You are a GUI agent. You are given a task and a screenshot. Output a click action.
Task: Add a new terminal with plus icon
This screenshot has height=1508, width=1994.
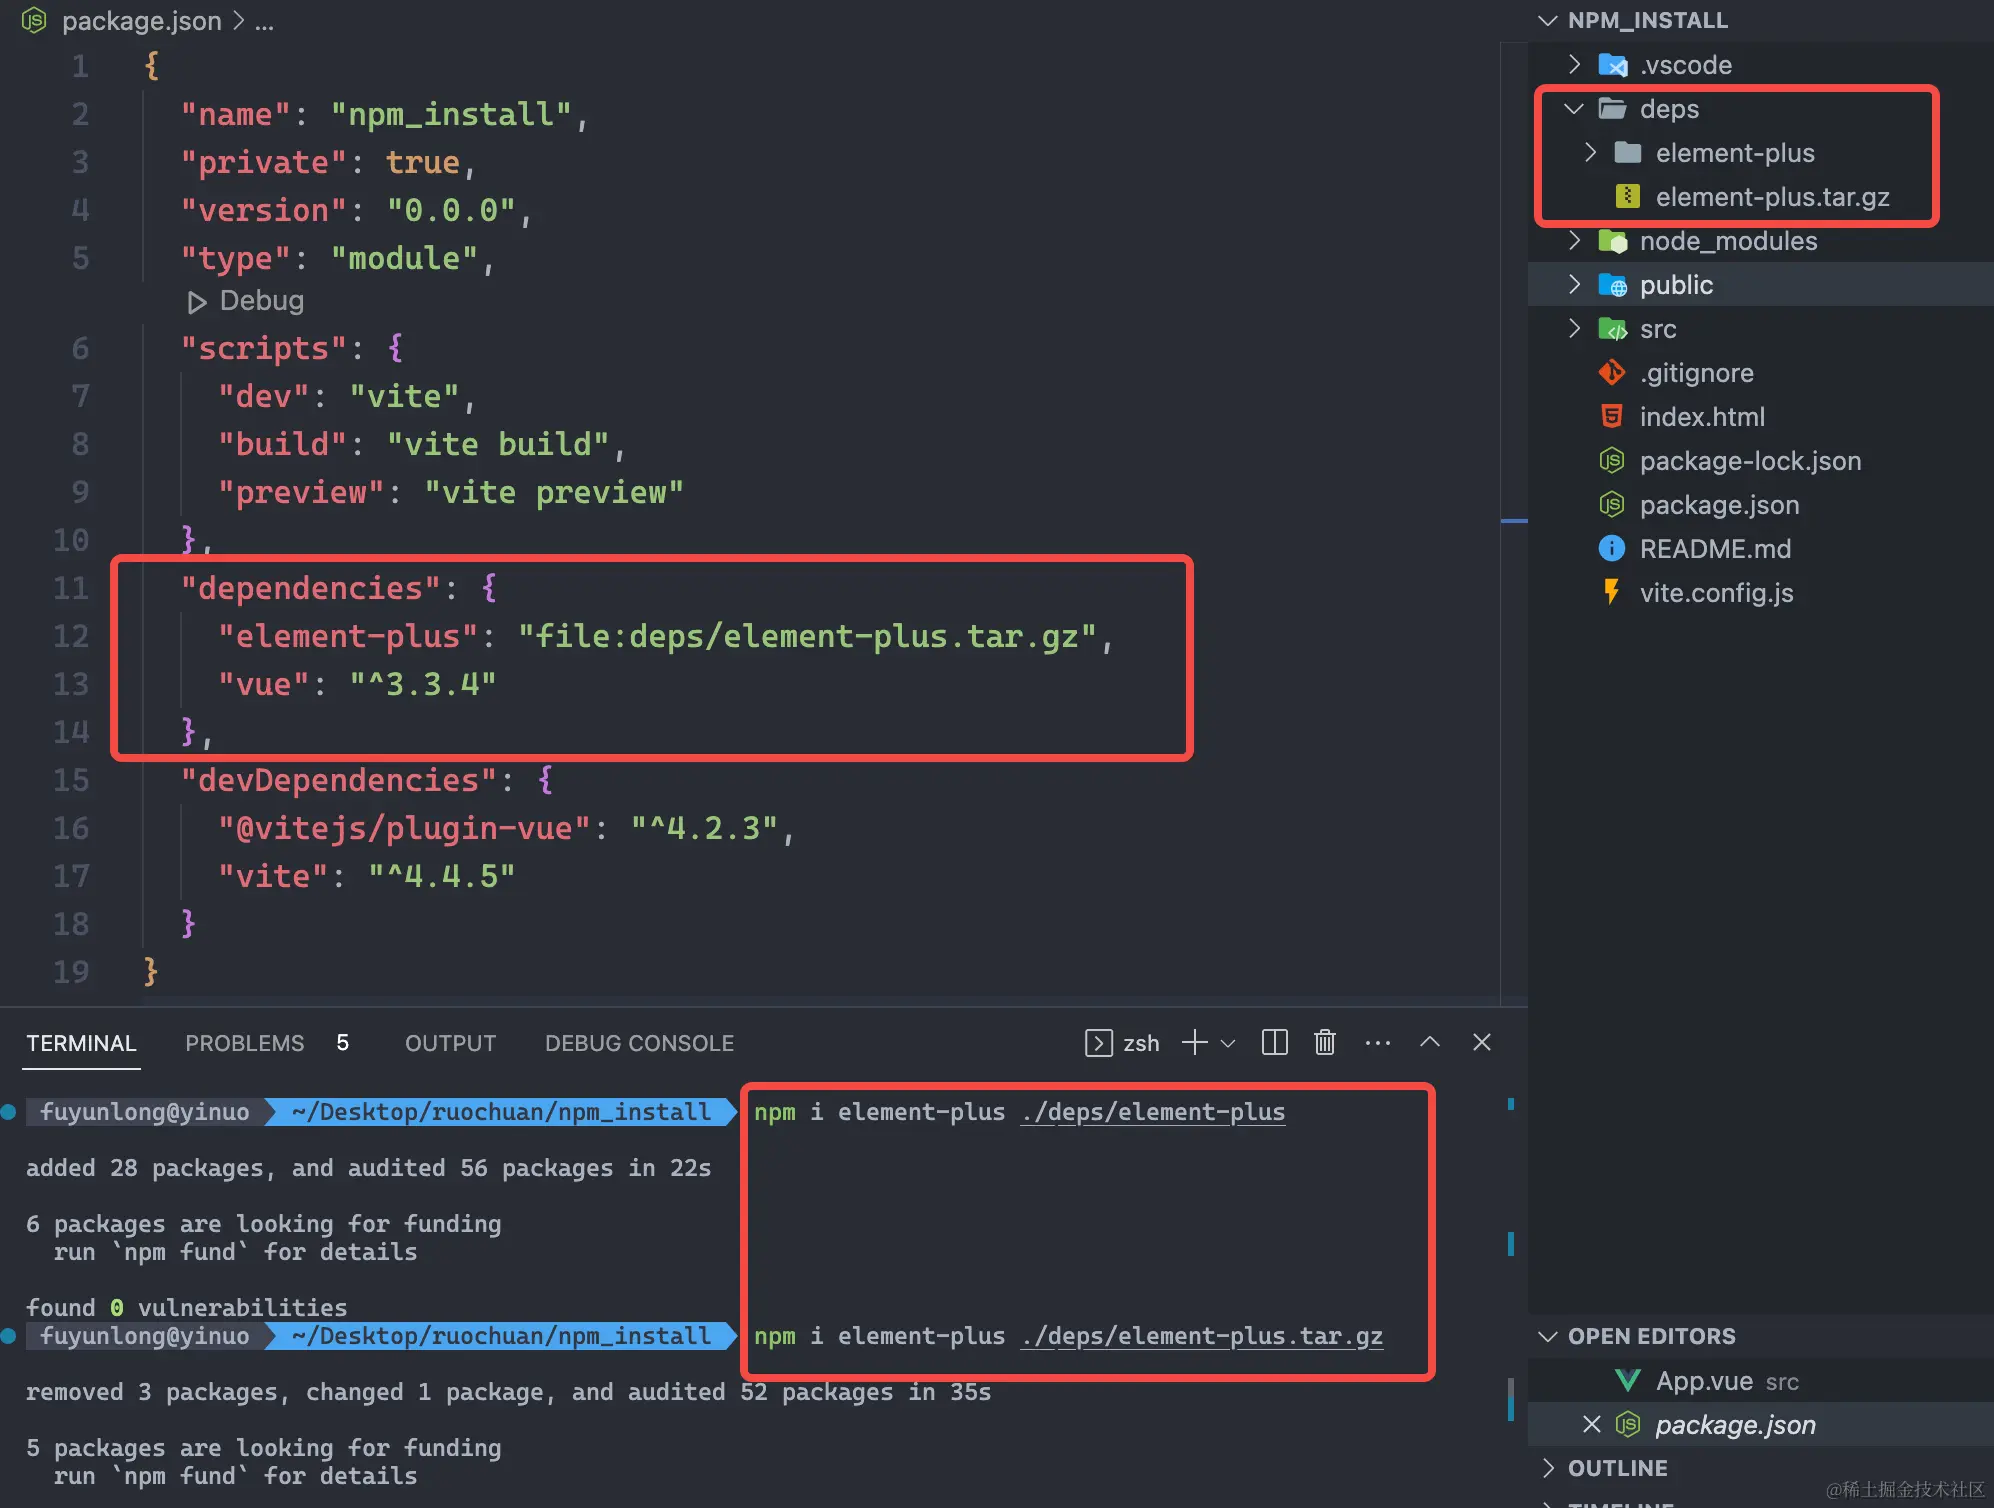[x=1194, y=1043]
